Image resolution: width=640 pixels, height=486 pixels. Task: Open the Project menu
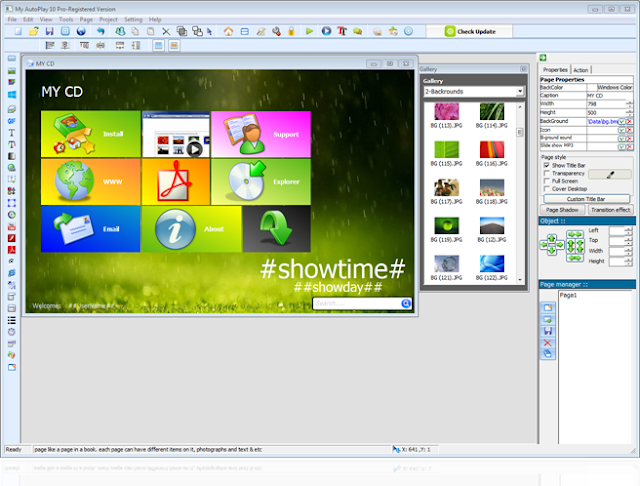[108, 19]
